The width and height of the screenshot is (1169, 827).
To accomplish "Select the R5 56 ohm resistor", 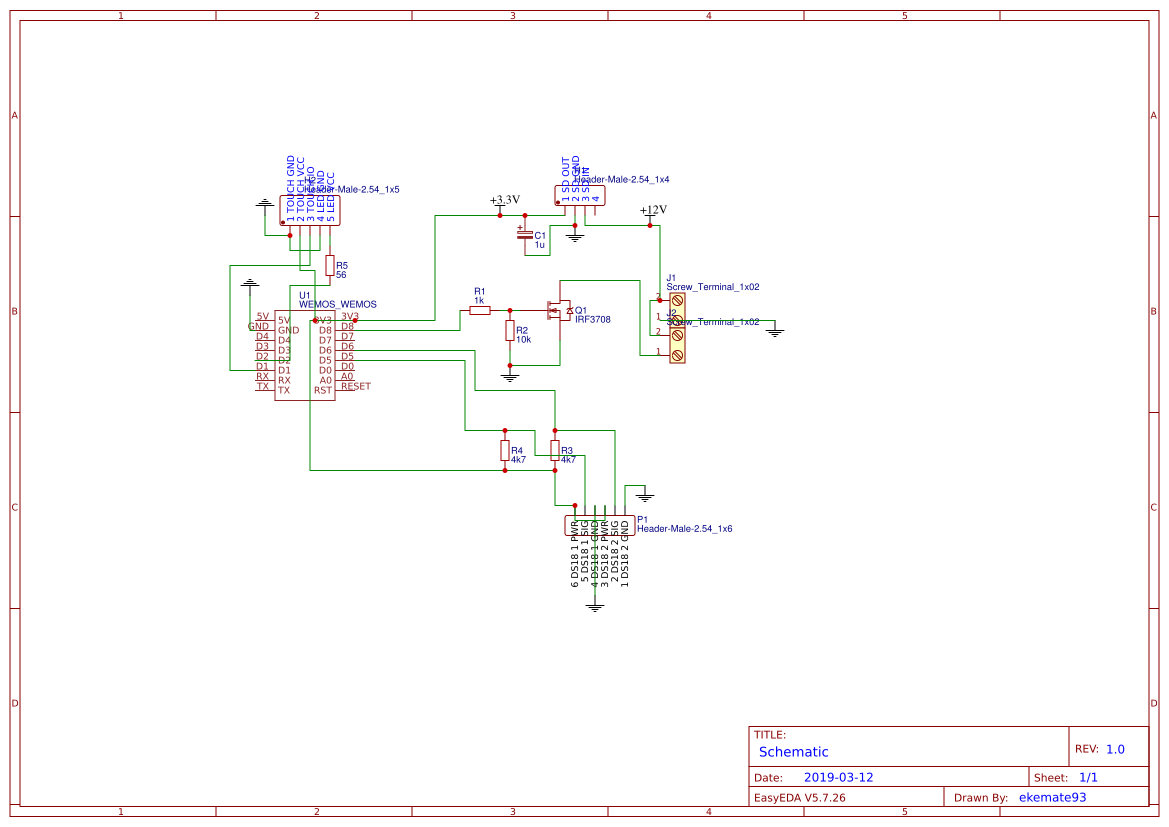I will click(330, 265).
